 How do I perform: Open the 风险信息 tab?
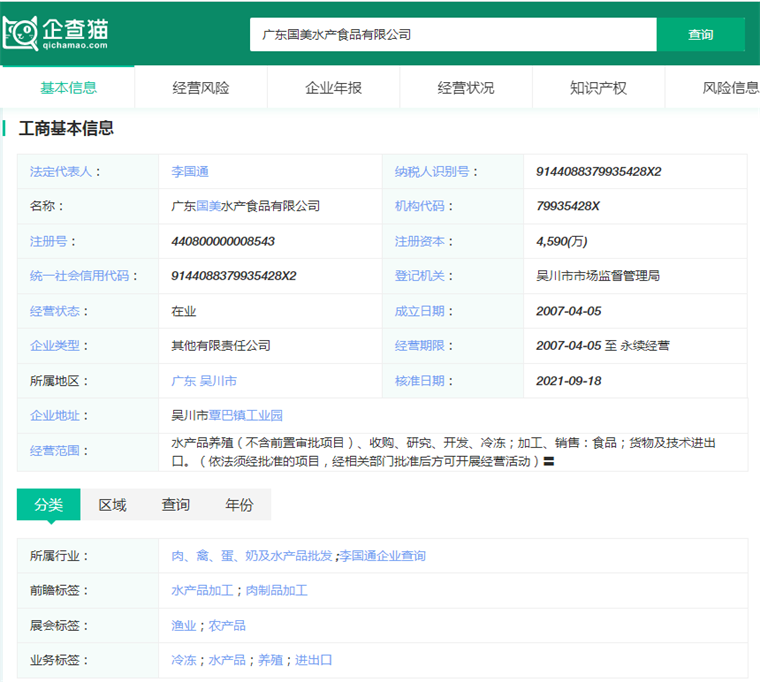click(730, 88)
